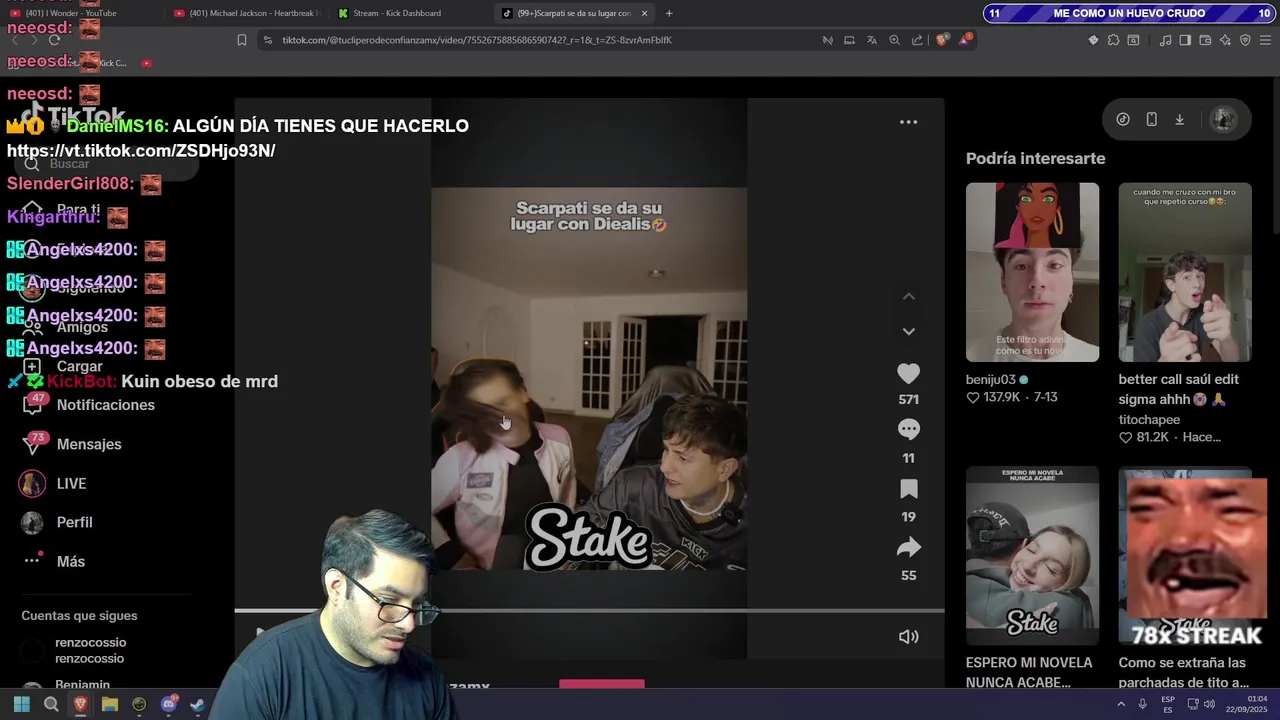
Task: Open the TikTok coins icon in top pill
Action: (x=1123, y=119)
